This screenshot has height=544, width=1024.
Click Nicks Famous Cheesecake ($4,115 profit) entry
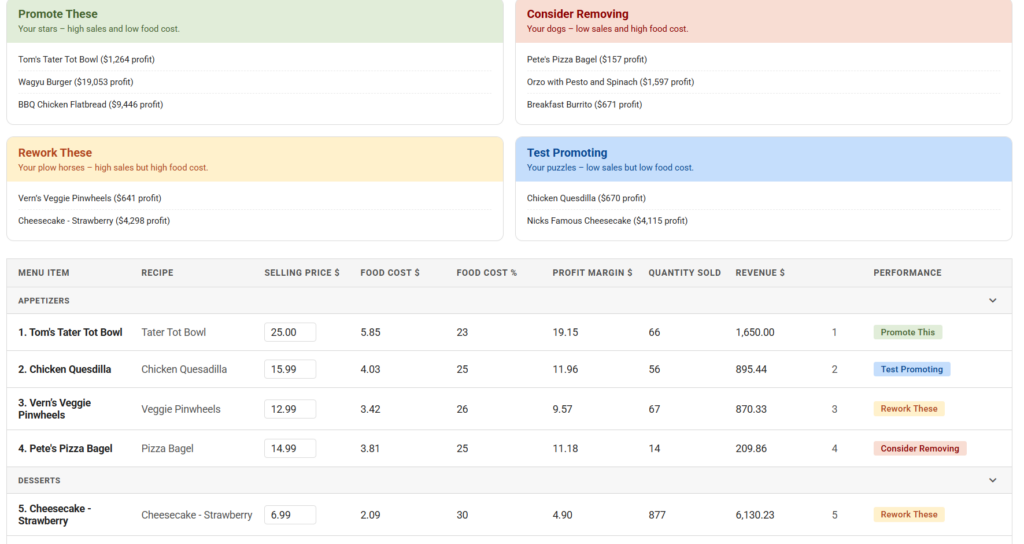click(x=607, y=221)
